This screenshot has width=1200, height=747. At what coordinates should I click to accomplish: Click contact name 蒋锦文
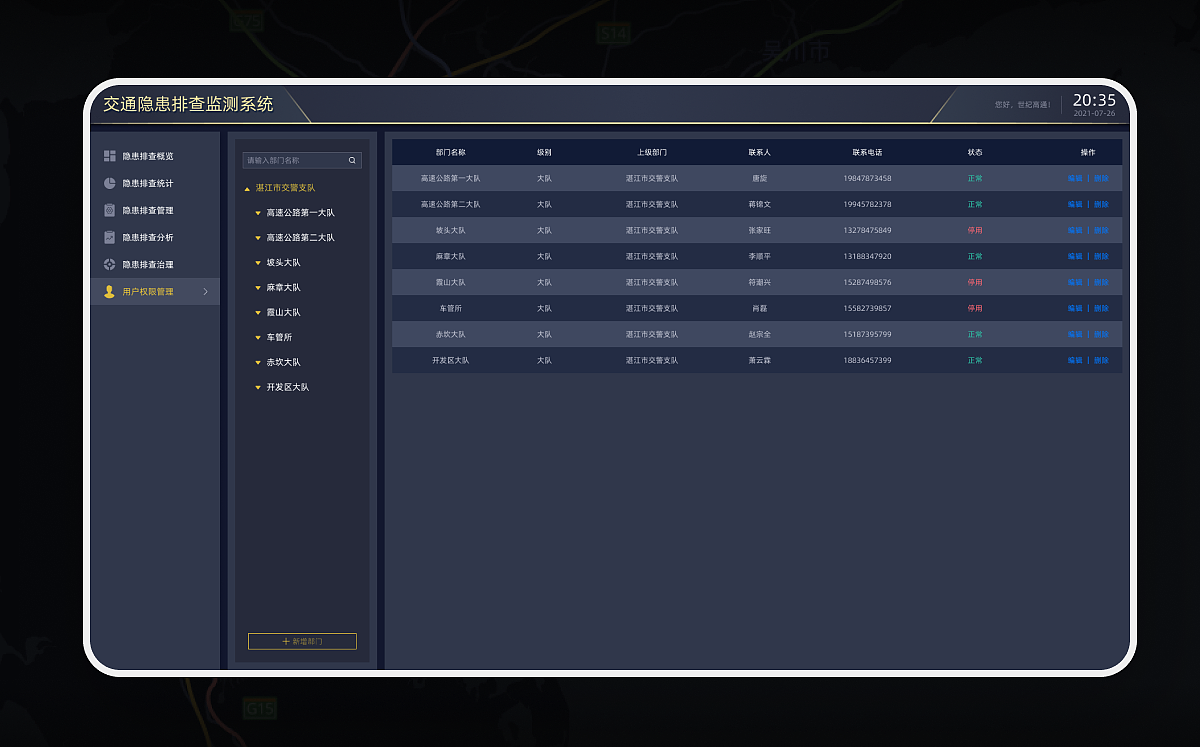tap(760, 204)
